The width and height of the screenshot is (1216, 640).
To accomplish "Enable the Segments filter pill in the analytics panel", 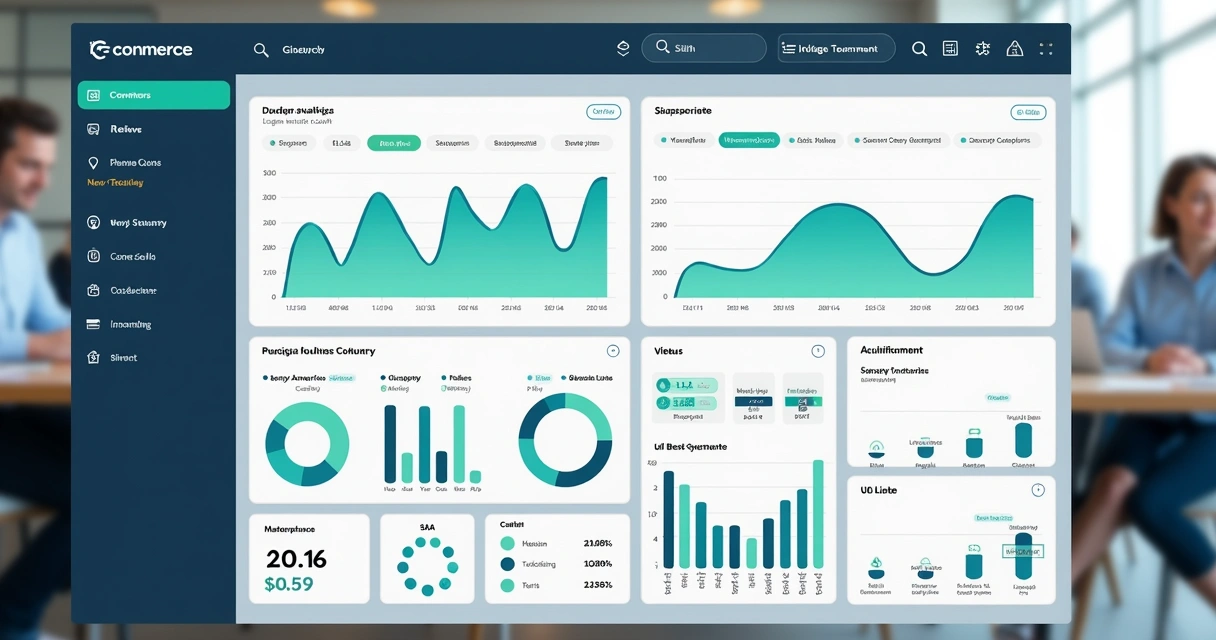I will pyautogui.click(x=290, y=141).
